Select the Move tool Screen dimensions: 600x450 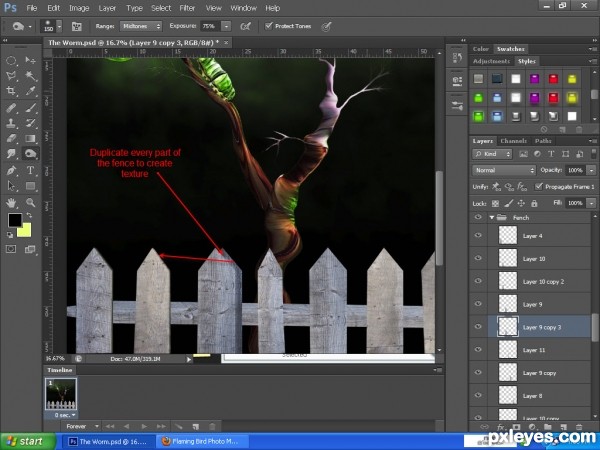pyautogui.click(x=30, y=60)
